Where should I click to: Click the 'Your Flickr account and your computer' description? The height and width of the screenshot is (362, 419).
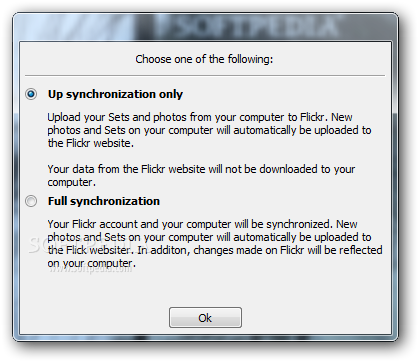215,243
